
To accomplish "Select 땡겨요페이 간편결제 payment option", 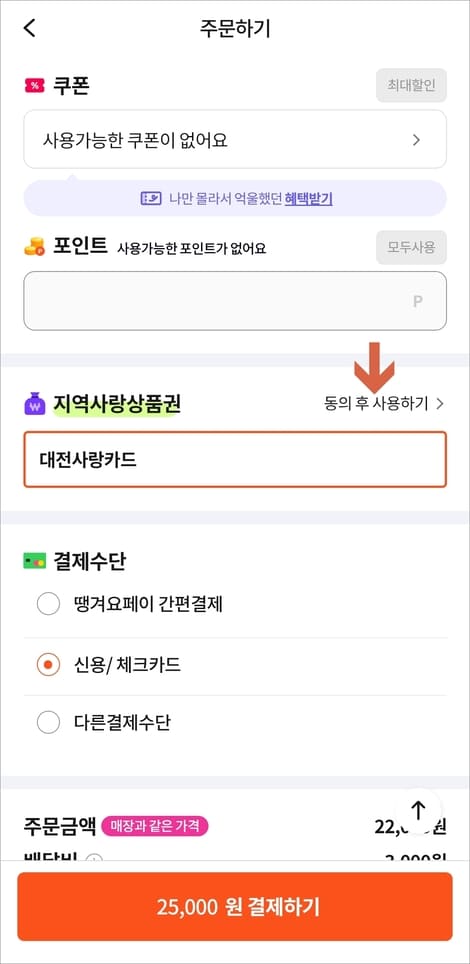I will pyautogui.click(x=235, y=605).
